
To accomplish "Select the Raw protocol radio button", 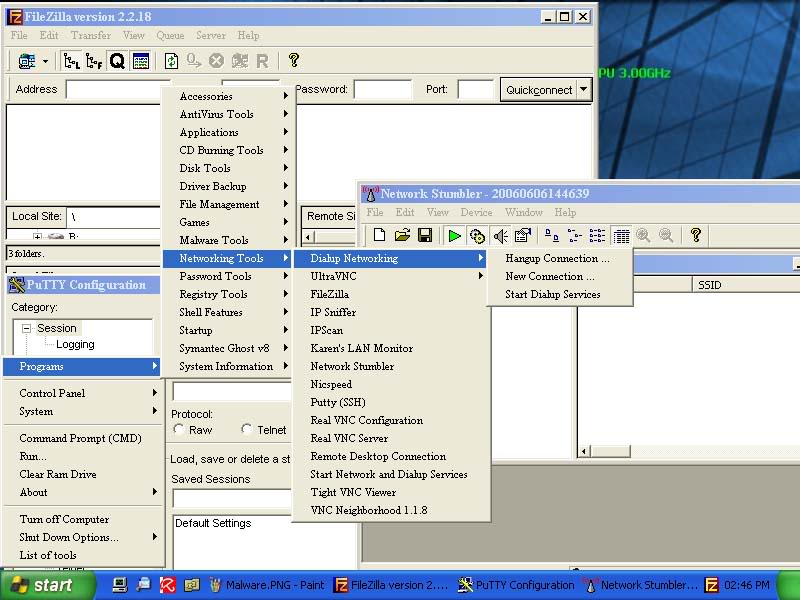I will 179,430.
